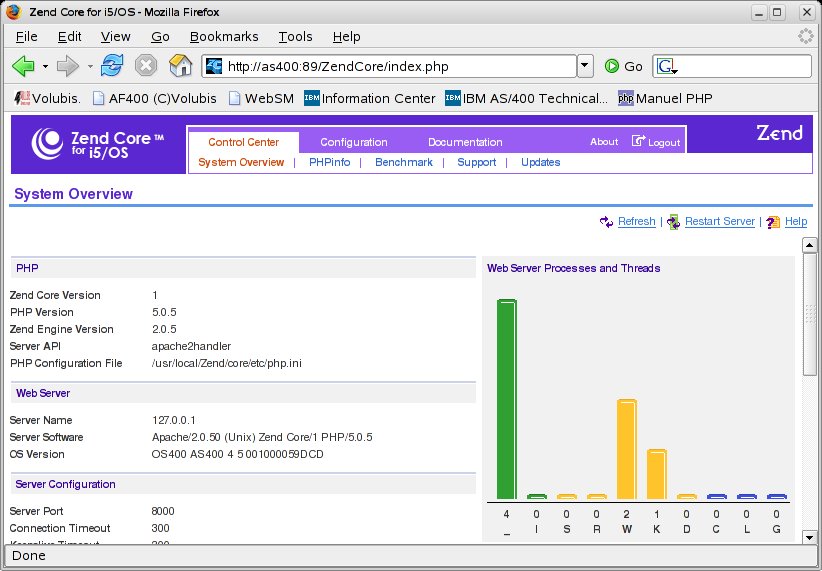
Task: Open the Bookmarks menu
Action: [x=224, y=37]
